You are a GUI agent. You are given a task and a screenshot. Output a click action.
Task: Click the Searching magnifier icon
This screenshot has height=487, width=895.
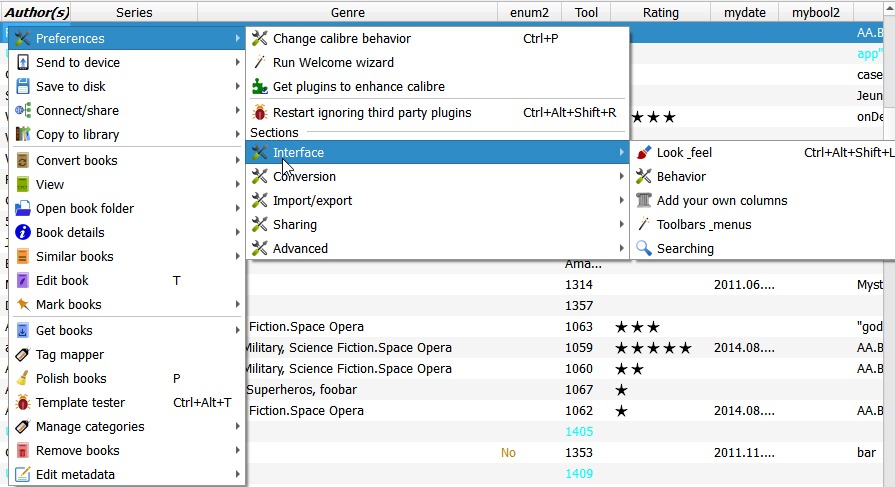point(644,248)
